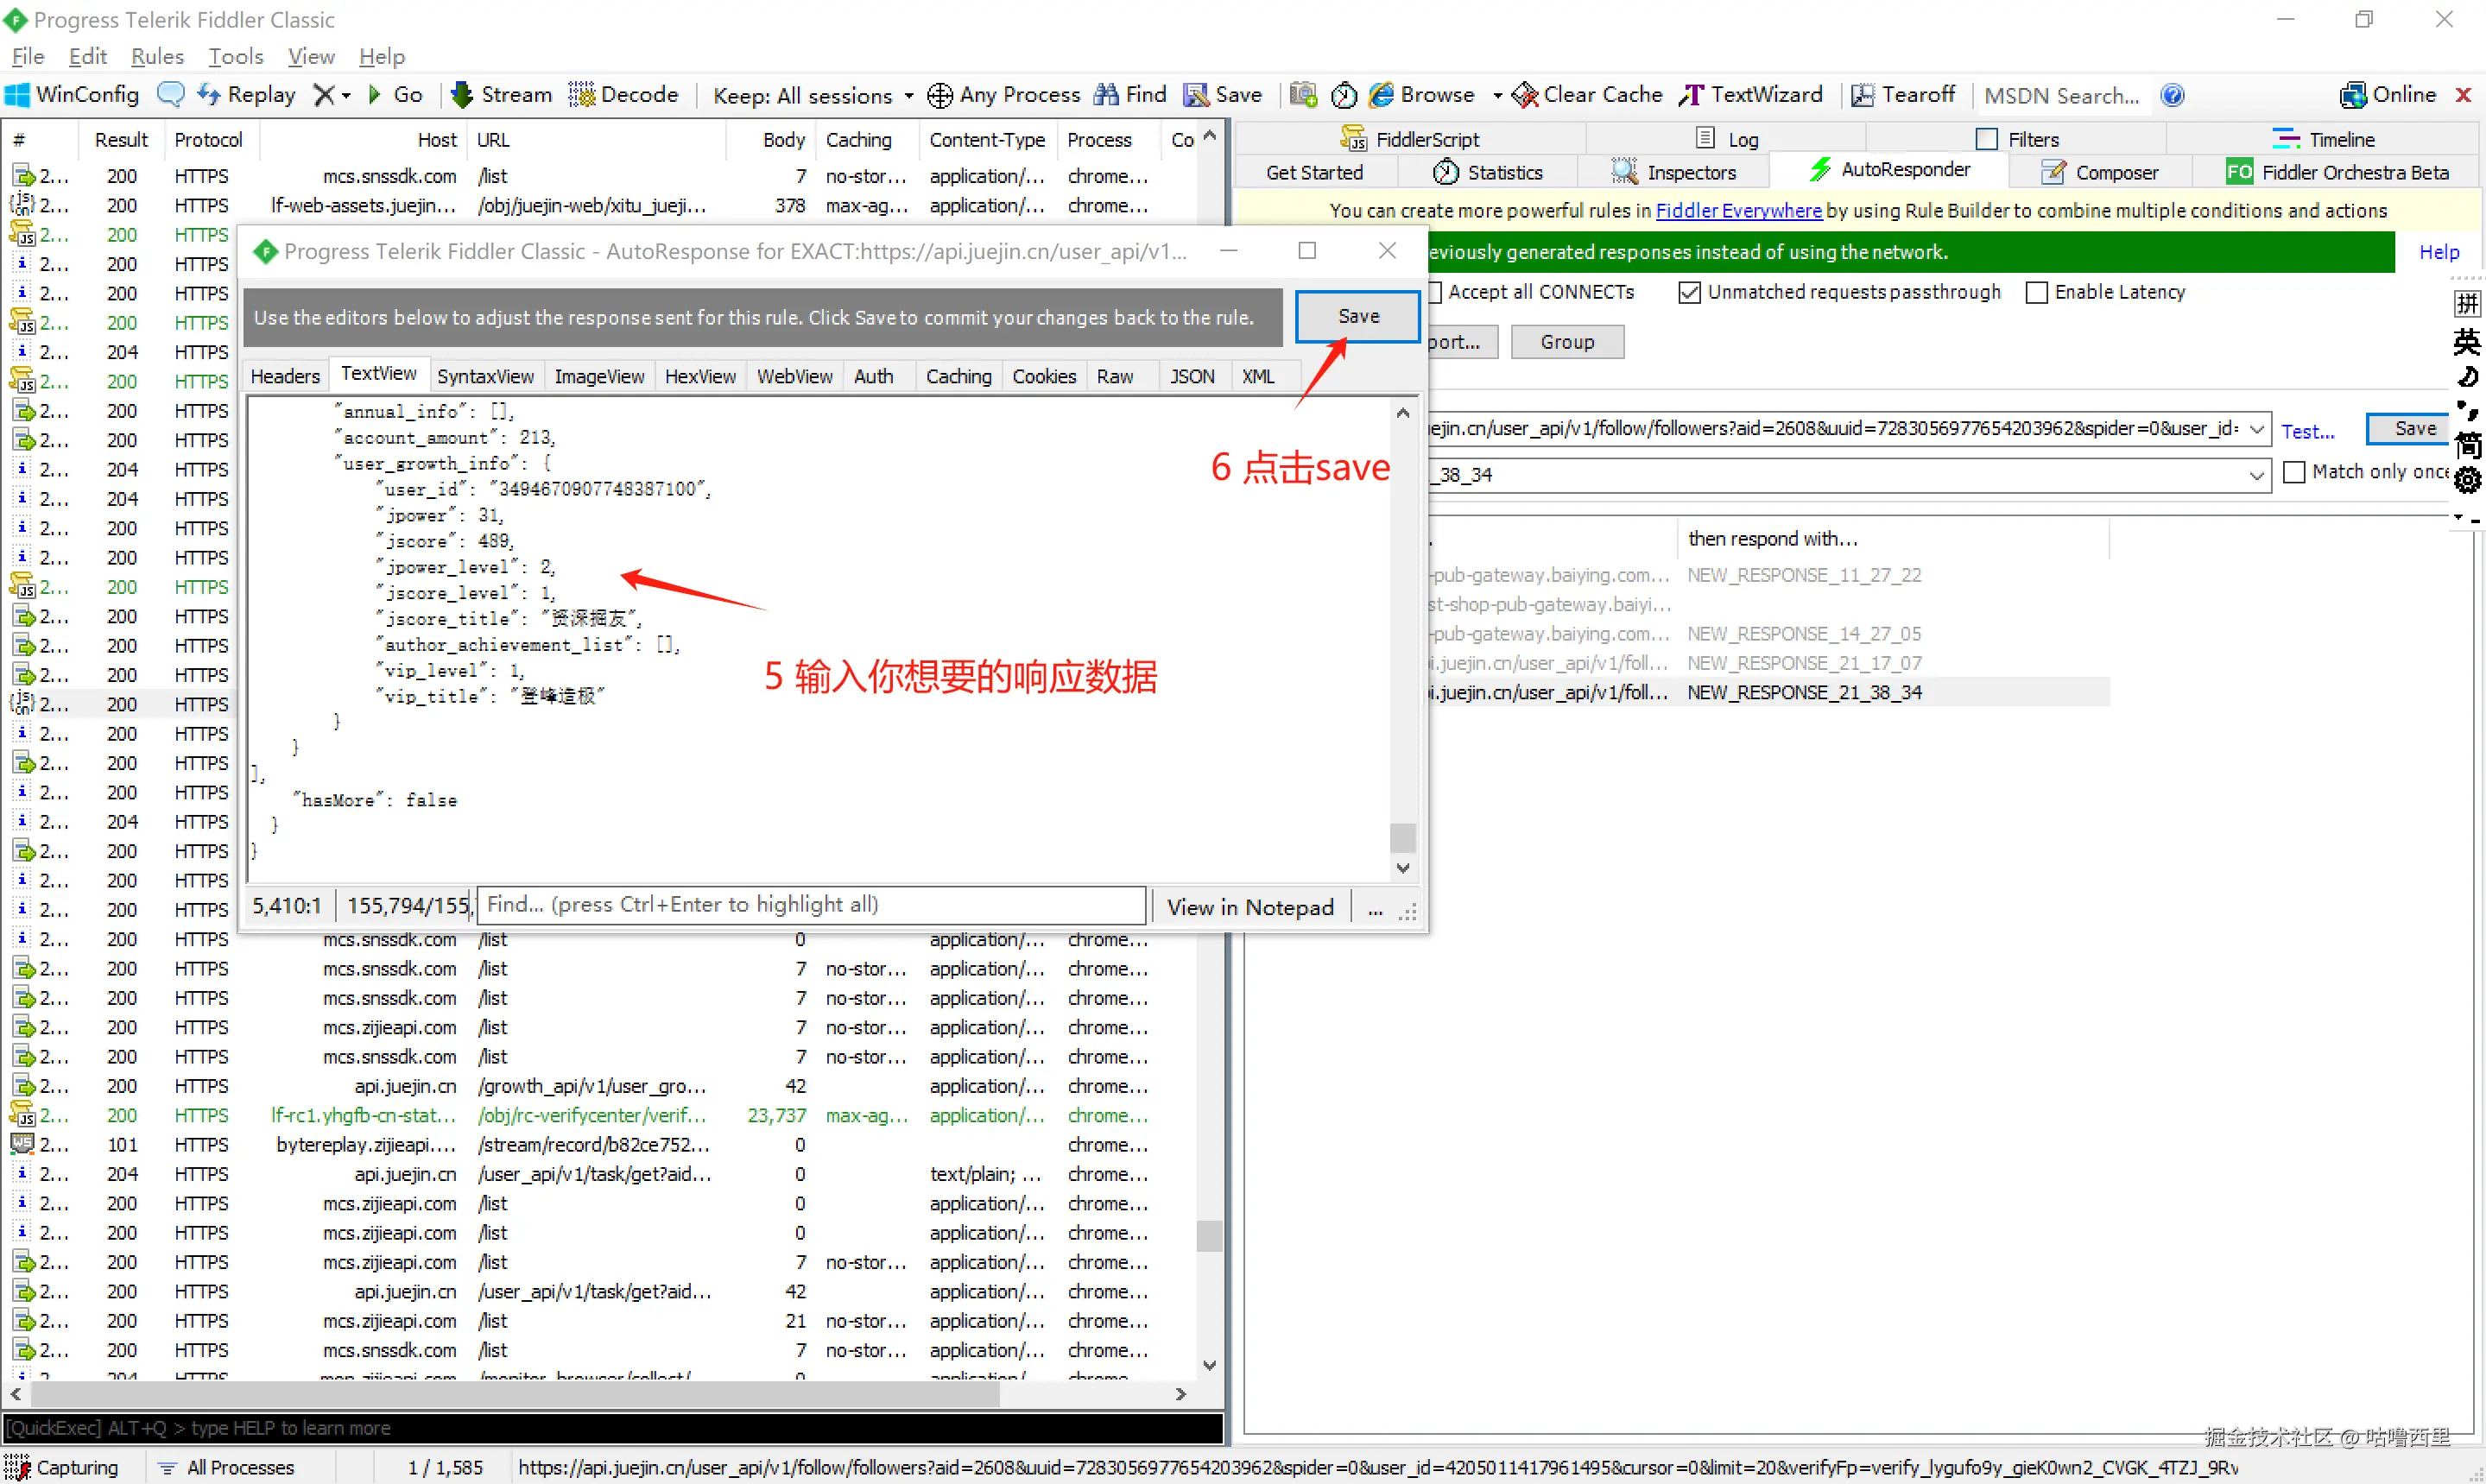Screen dimensions: 2486x1484
Task: Enable the Latency checkbox
Action: coord(2036,292)
